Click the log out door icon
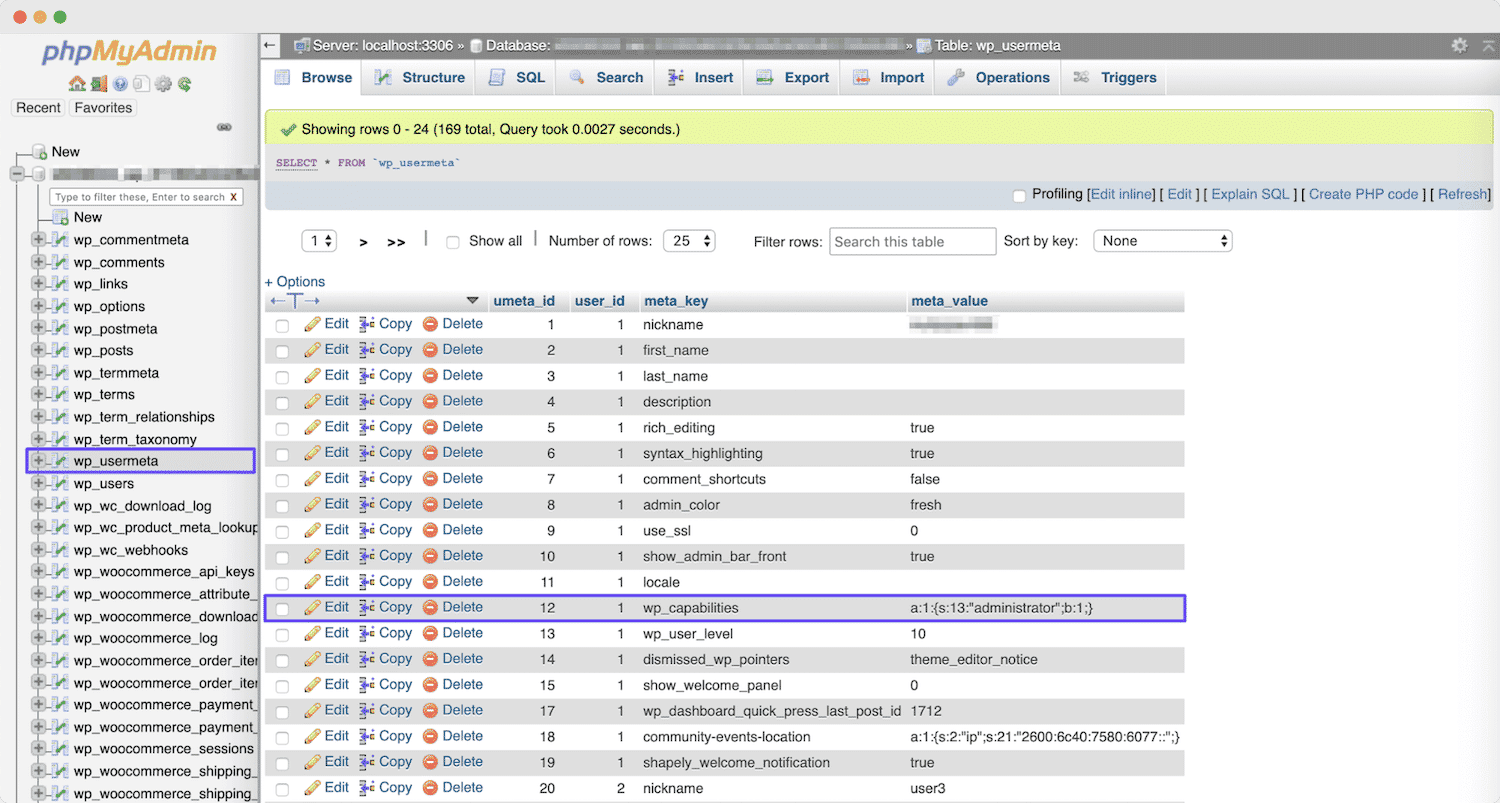The width and height of the screenshot is (1500, 803). pos(98,84)
